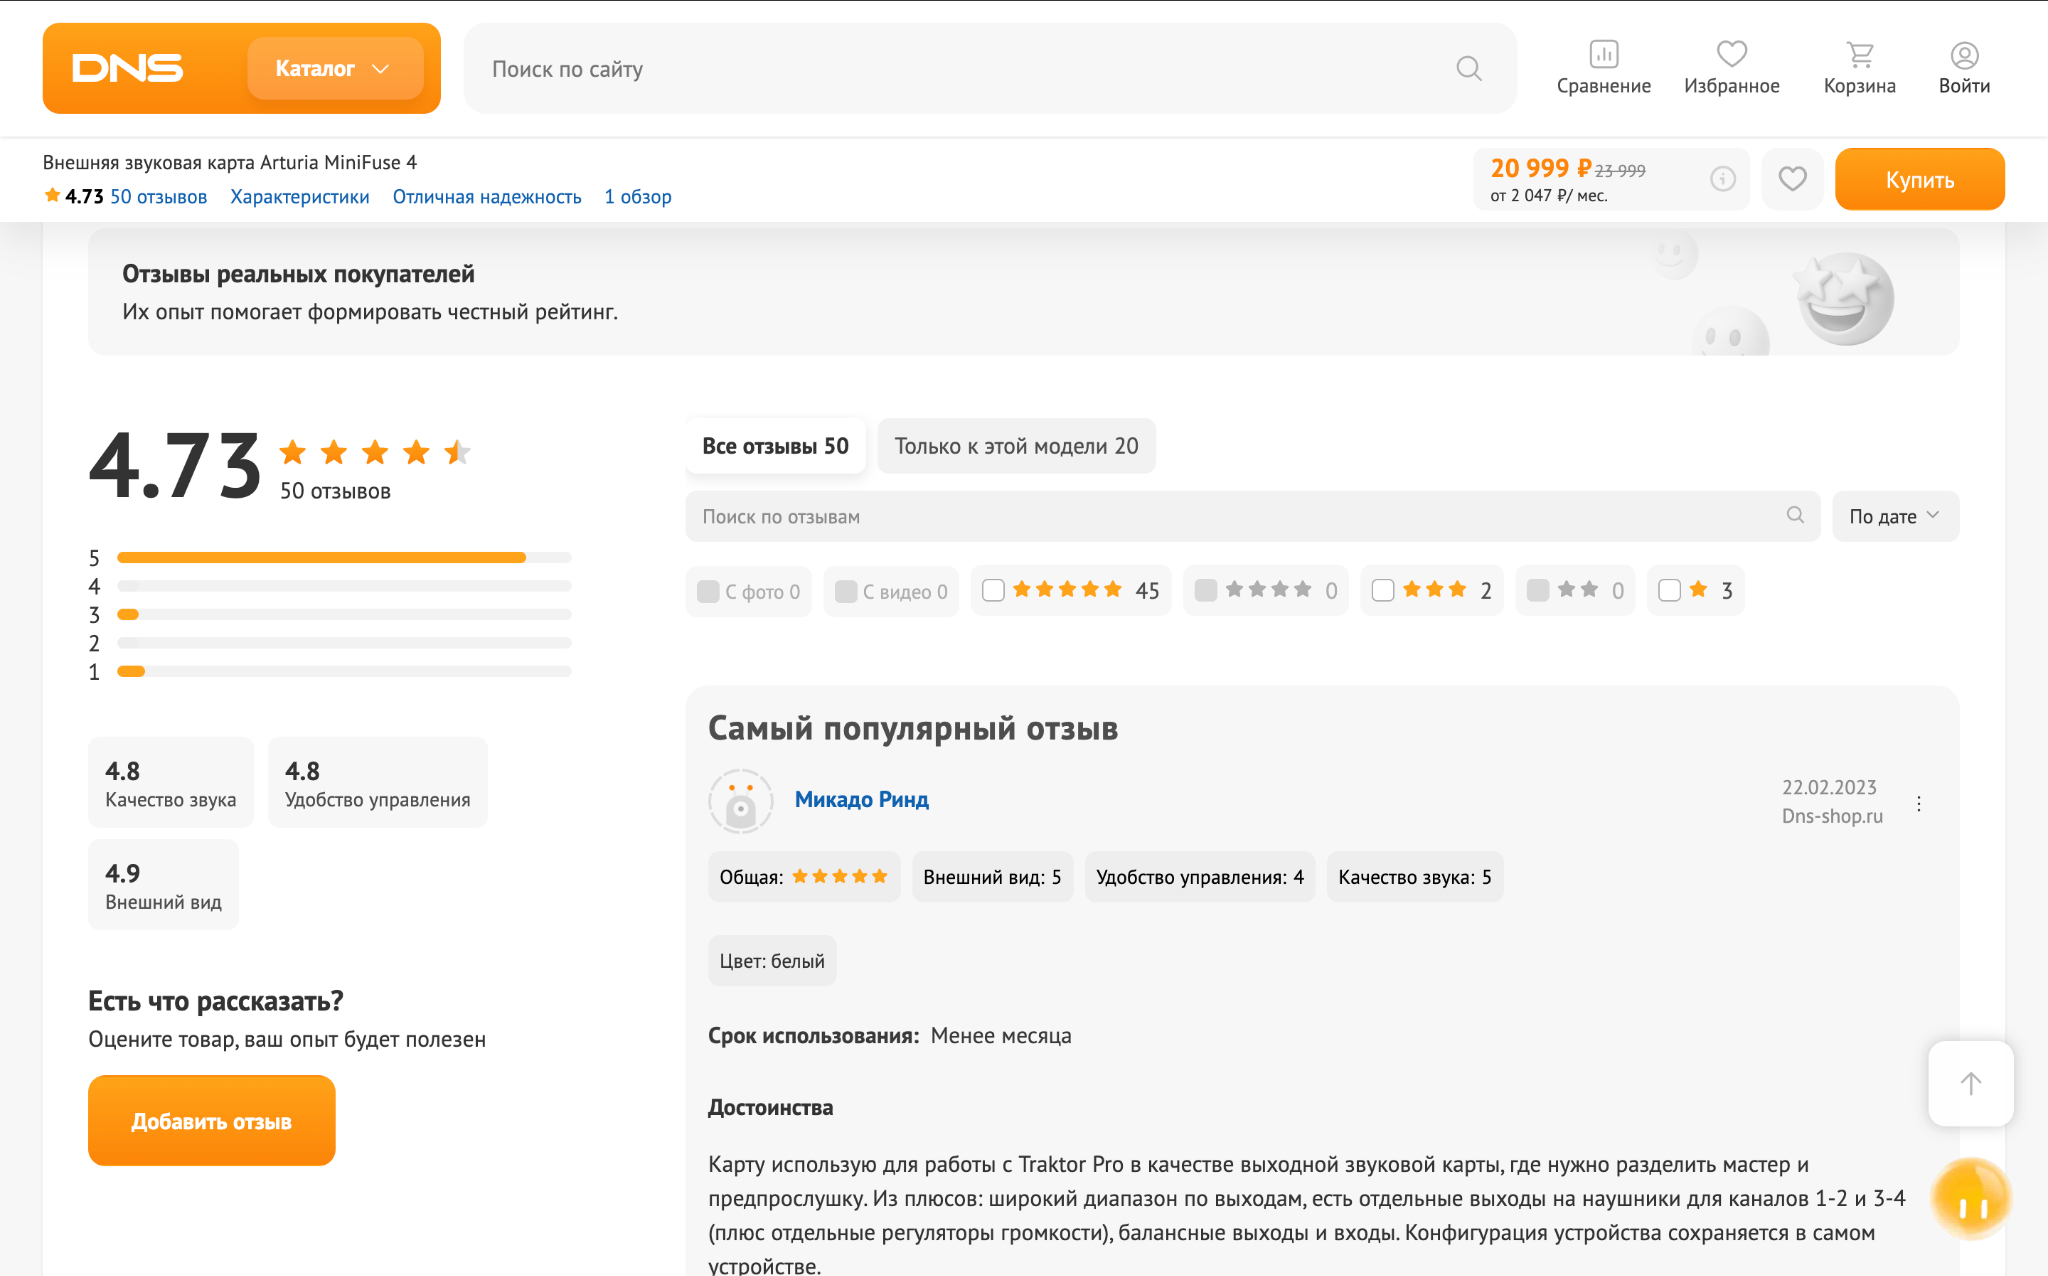The width and height of the screenshot is (2048, 1276).
Task: Click the Dns-shop.ru source label
Action: point(1832,816)
